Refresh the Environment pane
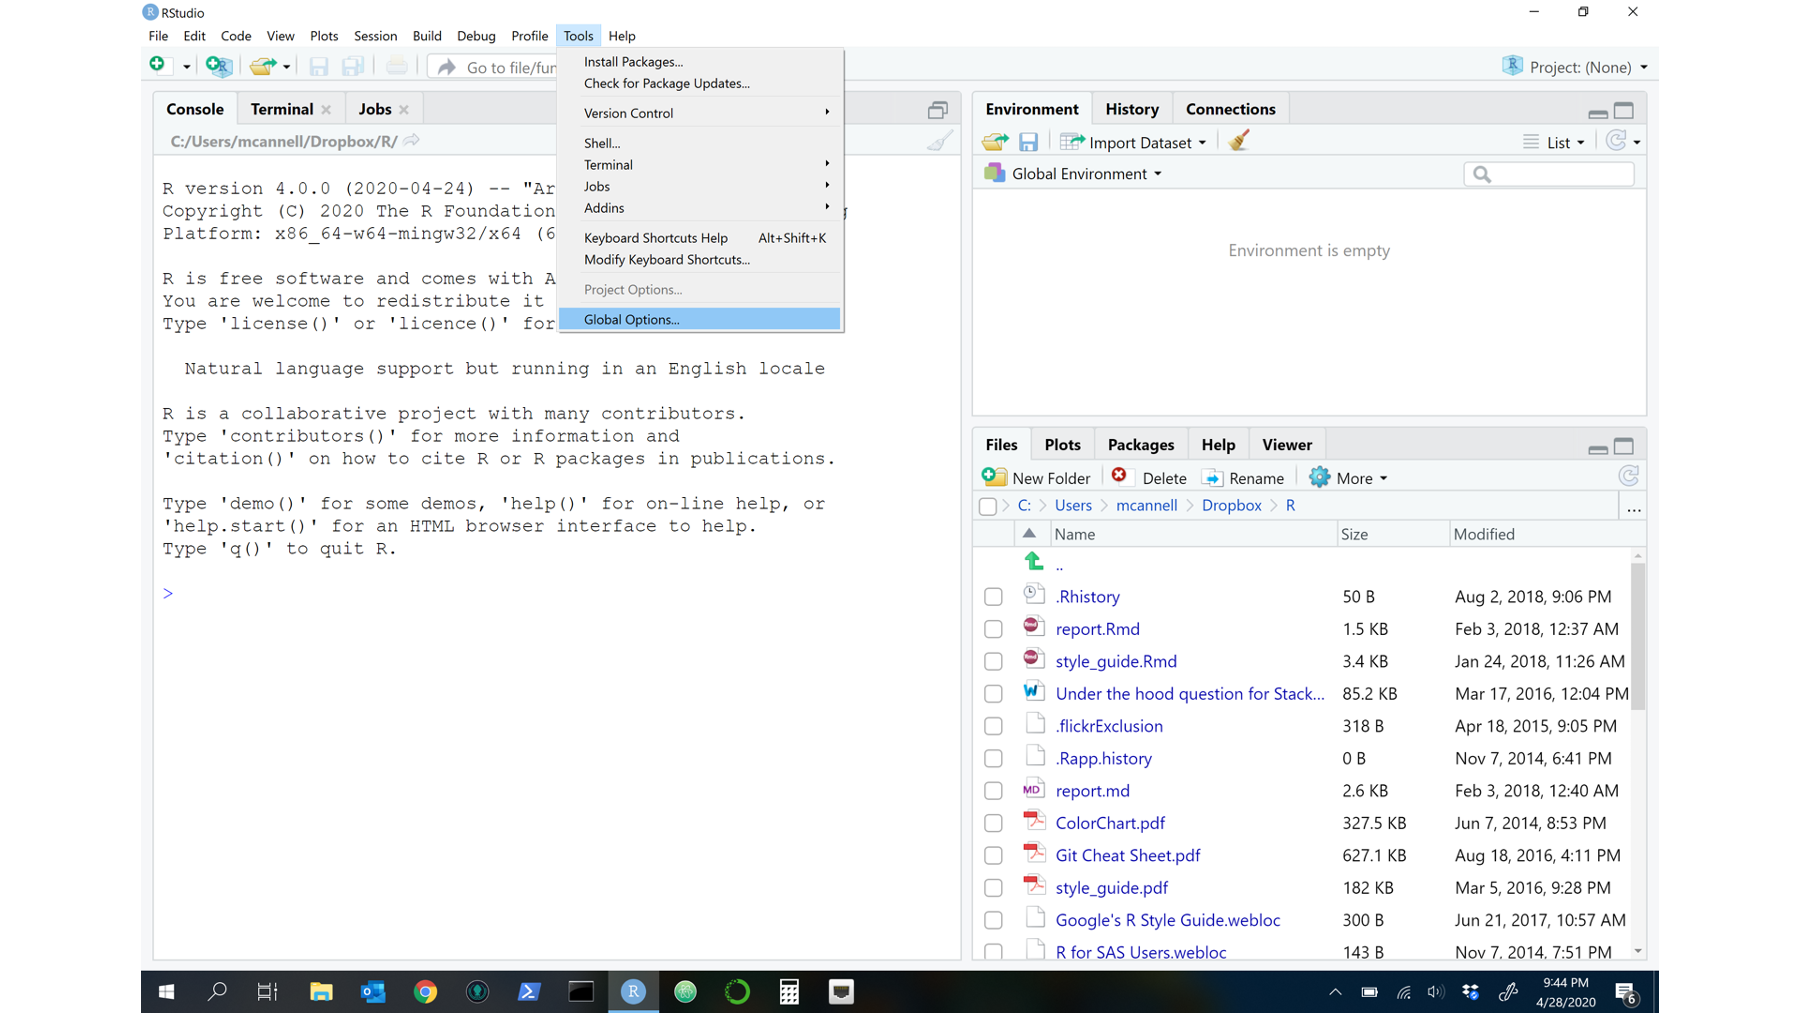1800x1013 pixels. (x=1616, y=141)
